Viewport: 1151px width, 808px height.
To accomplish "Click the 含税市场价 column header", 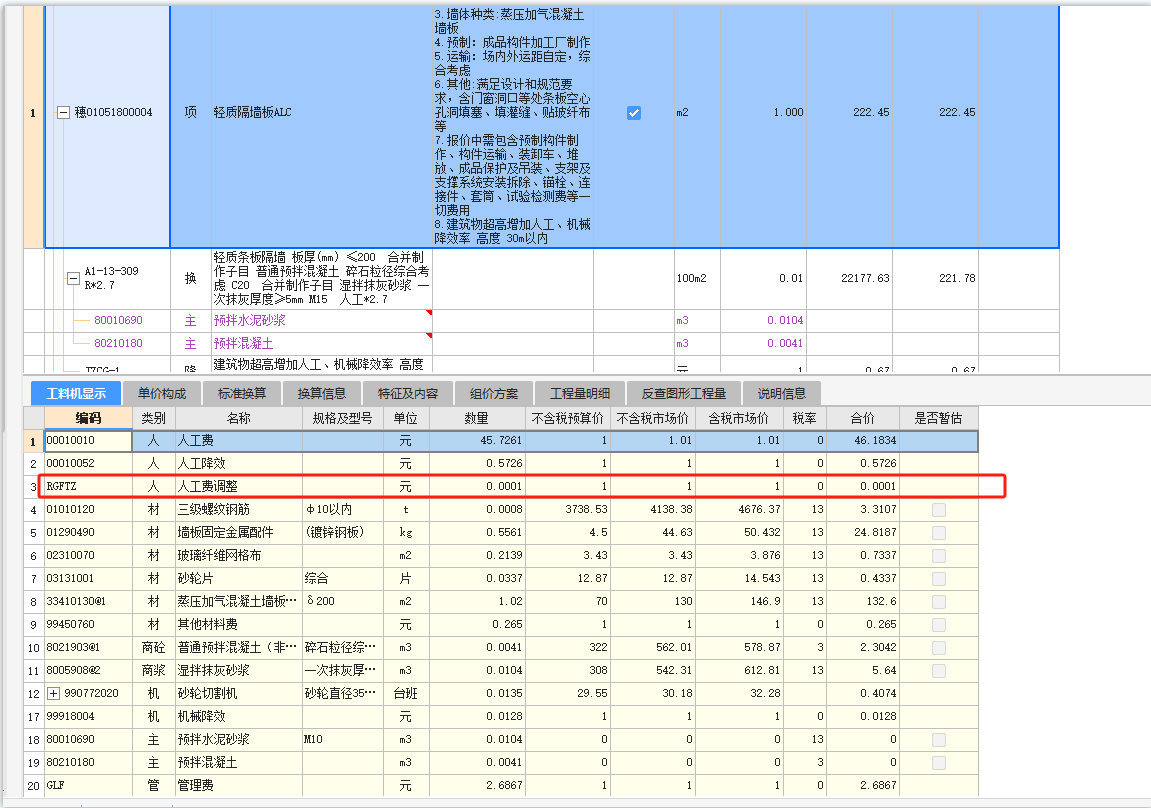I will [x=738, y=418].
